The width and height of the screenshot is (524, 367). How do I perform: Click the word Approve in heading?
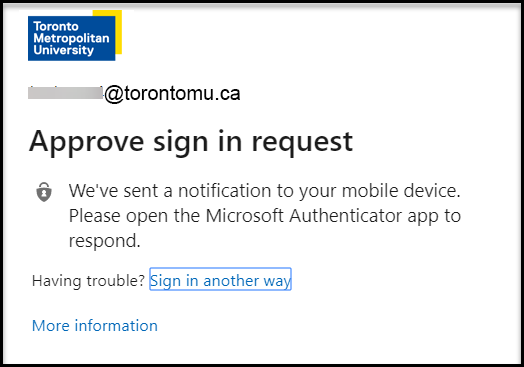click(87, 142)
